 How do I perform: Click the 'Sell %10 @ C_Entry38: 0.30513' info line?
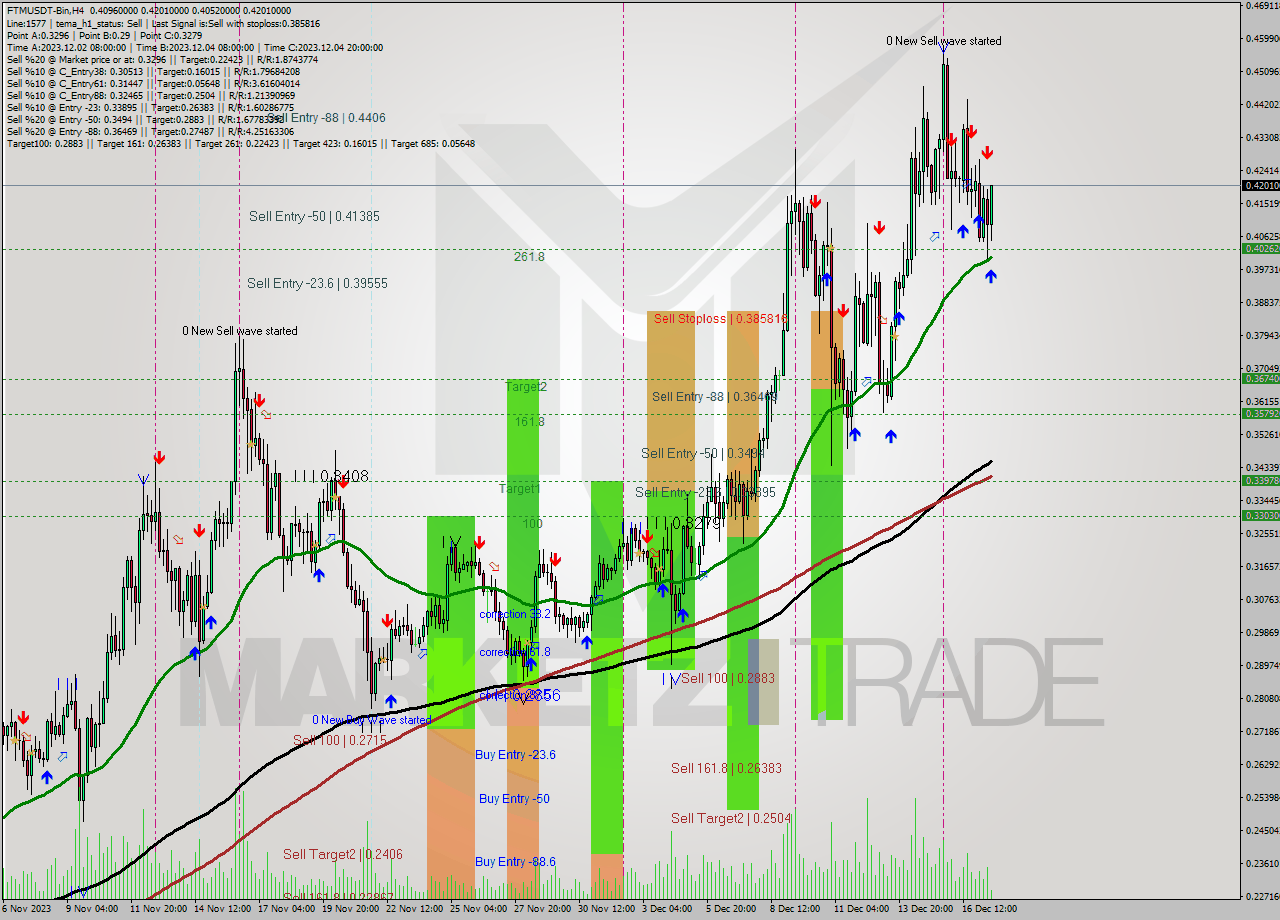tap(153, 71)
